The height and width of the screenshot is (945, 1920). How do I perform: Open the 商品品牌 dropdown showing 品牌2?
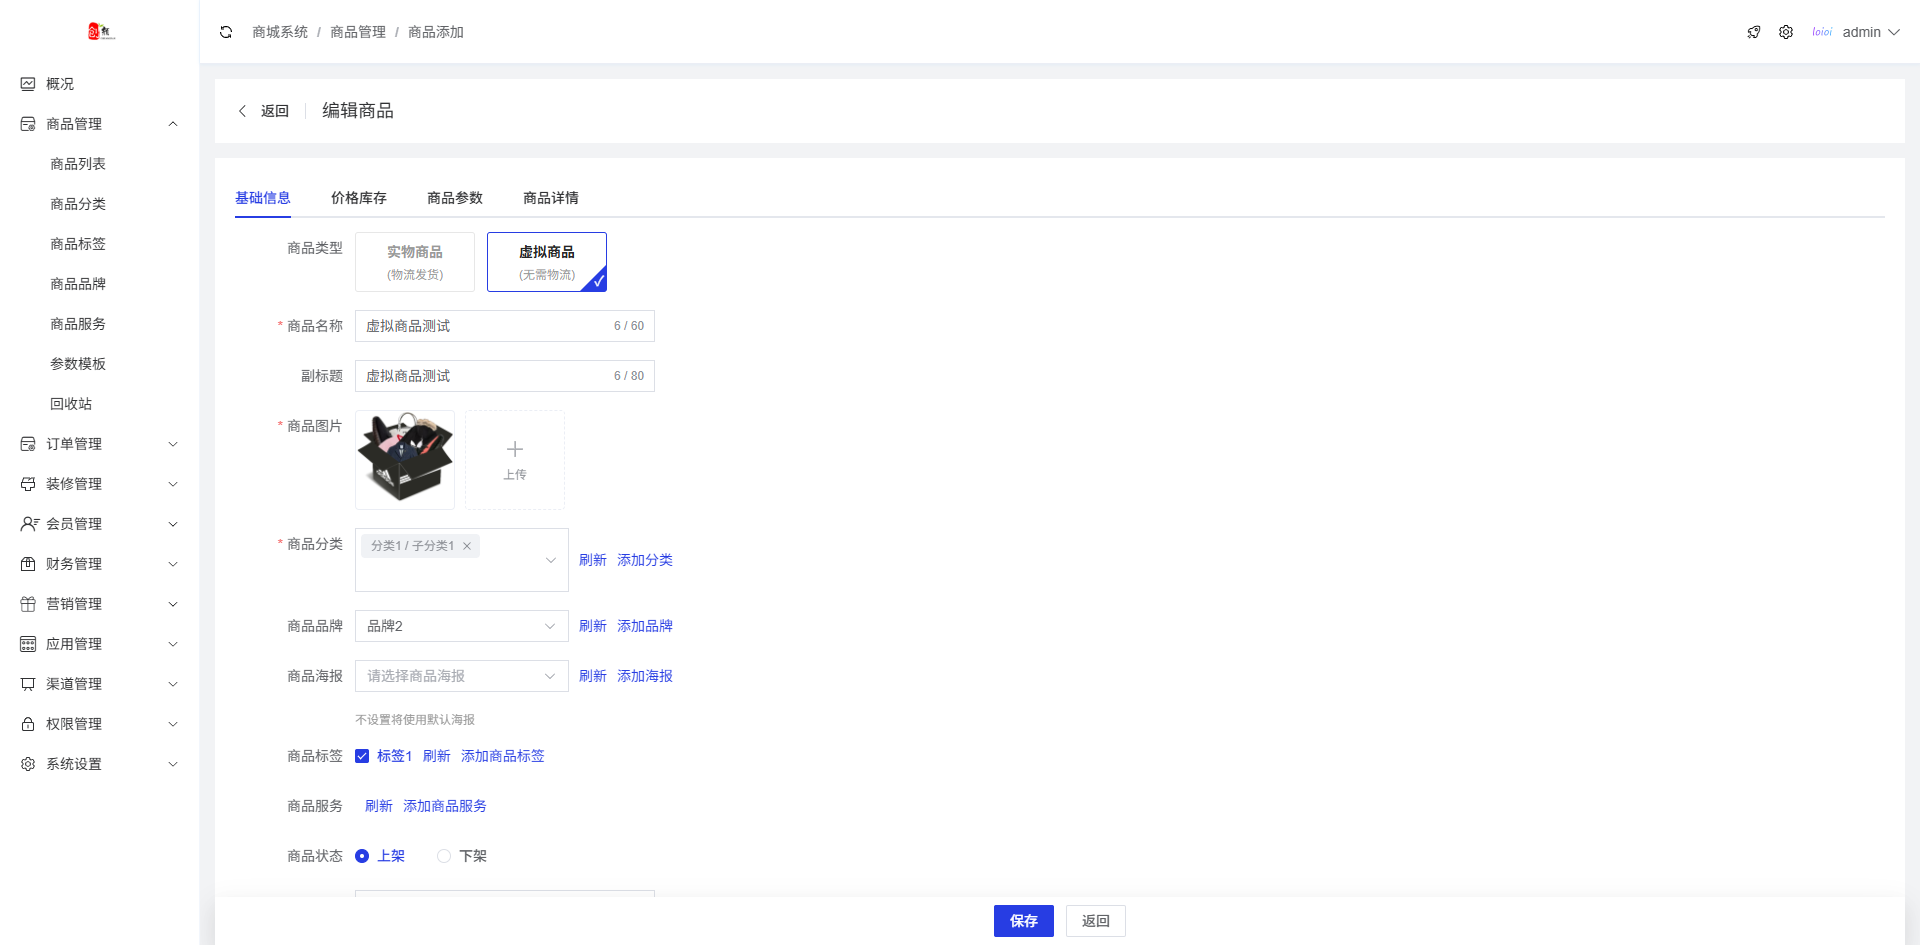(462, 626)
